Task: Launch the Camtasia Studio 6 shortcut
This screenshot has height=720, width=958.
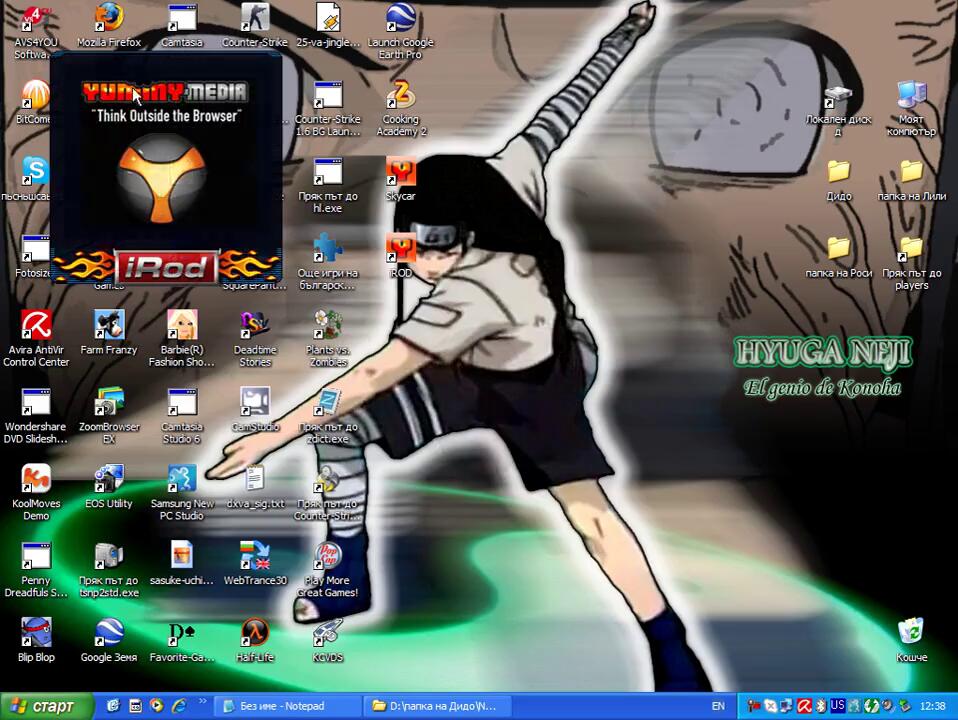Action: [181, 403]
